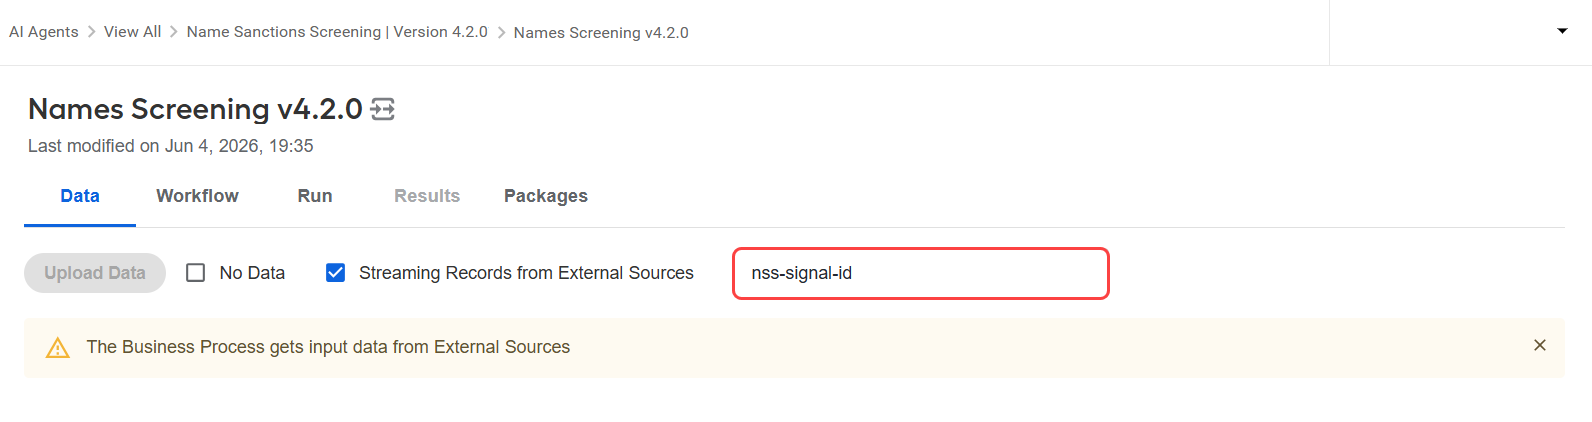Click the swap icon beside Names Screening title

tap(383, 109)
